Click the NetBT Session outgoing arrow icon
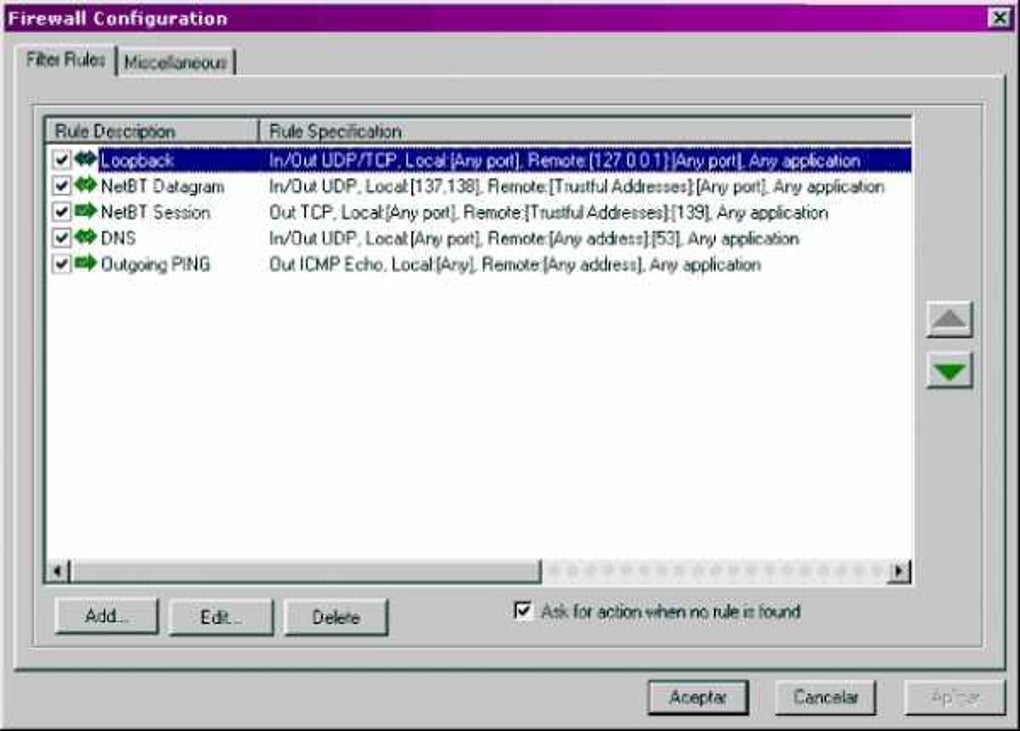This screenshot has height=731, width=1020. [x=85, y=211]
